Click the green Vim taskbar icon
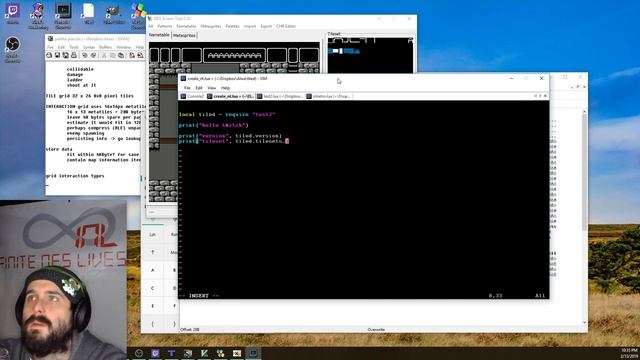Image resolution: width=640 pixels, height=360 pixels. [x=204, y=353]
